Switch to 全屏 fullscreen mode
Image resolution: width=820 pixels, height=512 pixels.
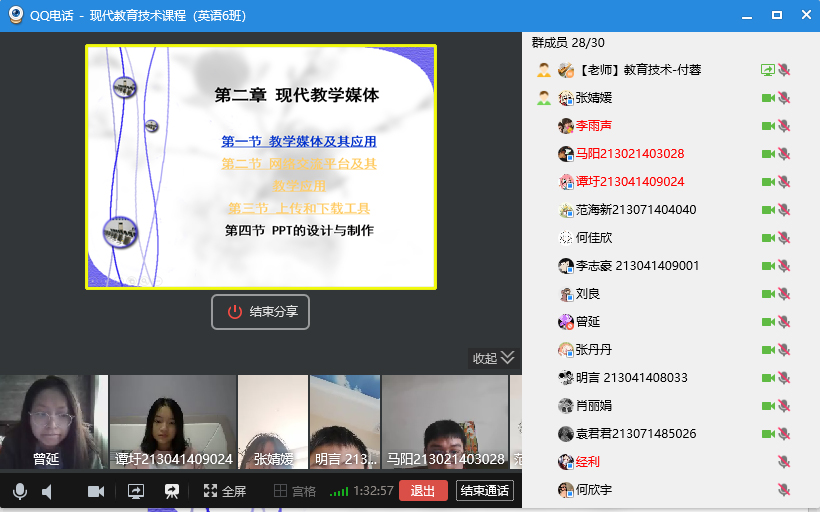point(225,491)
